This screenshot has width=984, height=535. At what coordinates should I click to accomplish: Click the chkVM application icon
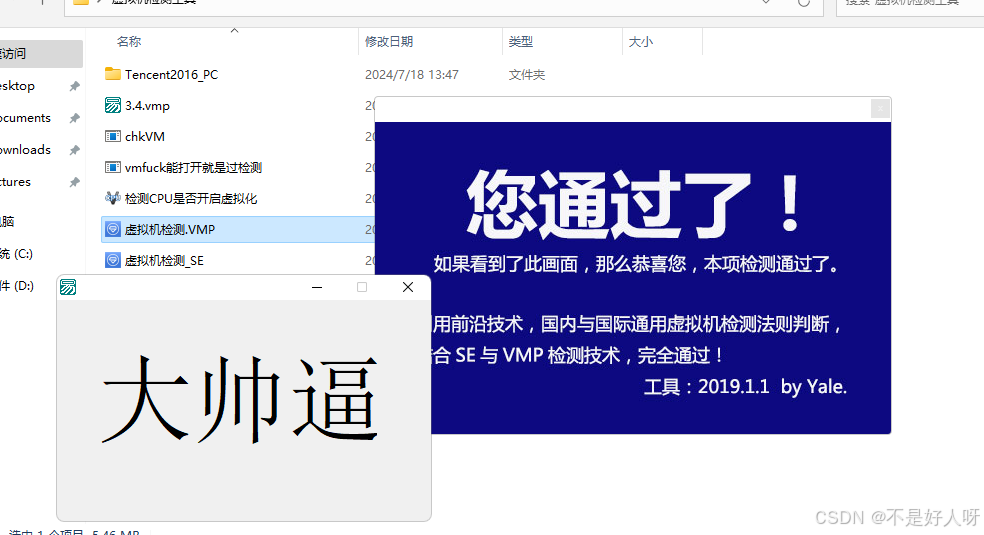coord(112,136)
